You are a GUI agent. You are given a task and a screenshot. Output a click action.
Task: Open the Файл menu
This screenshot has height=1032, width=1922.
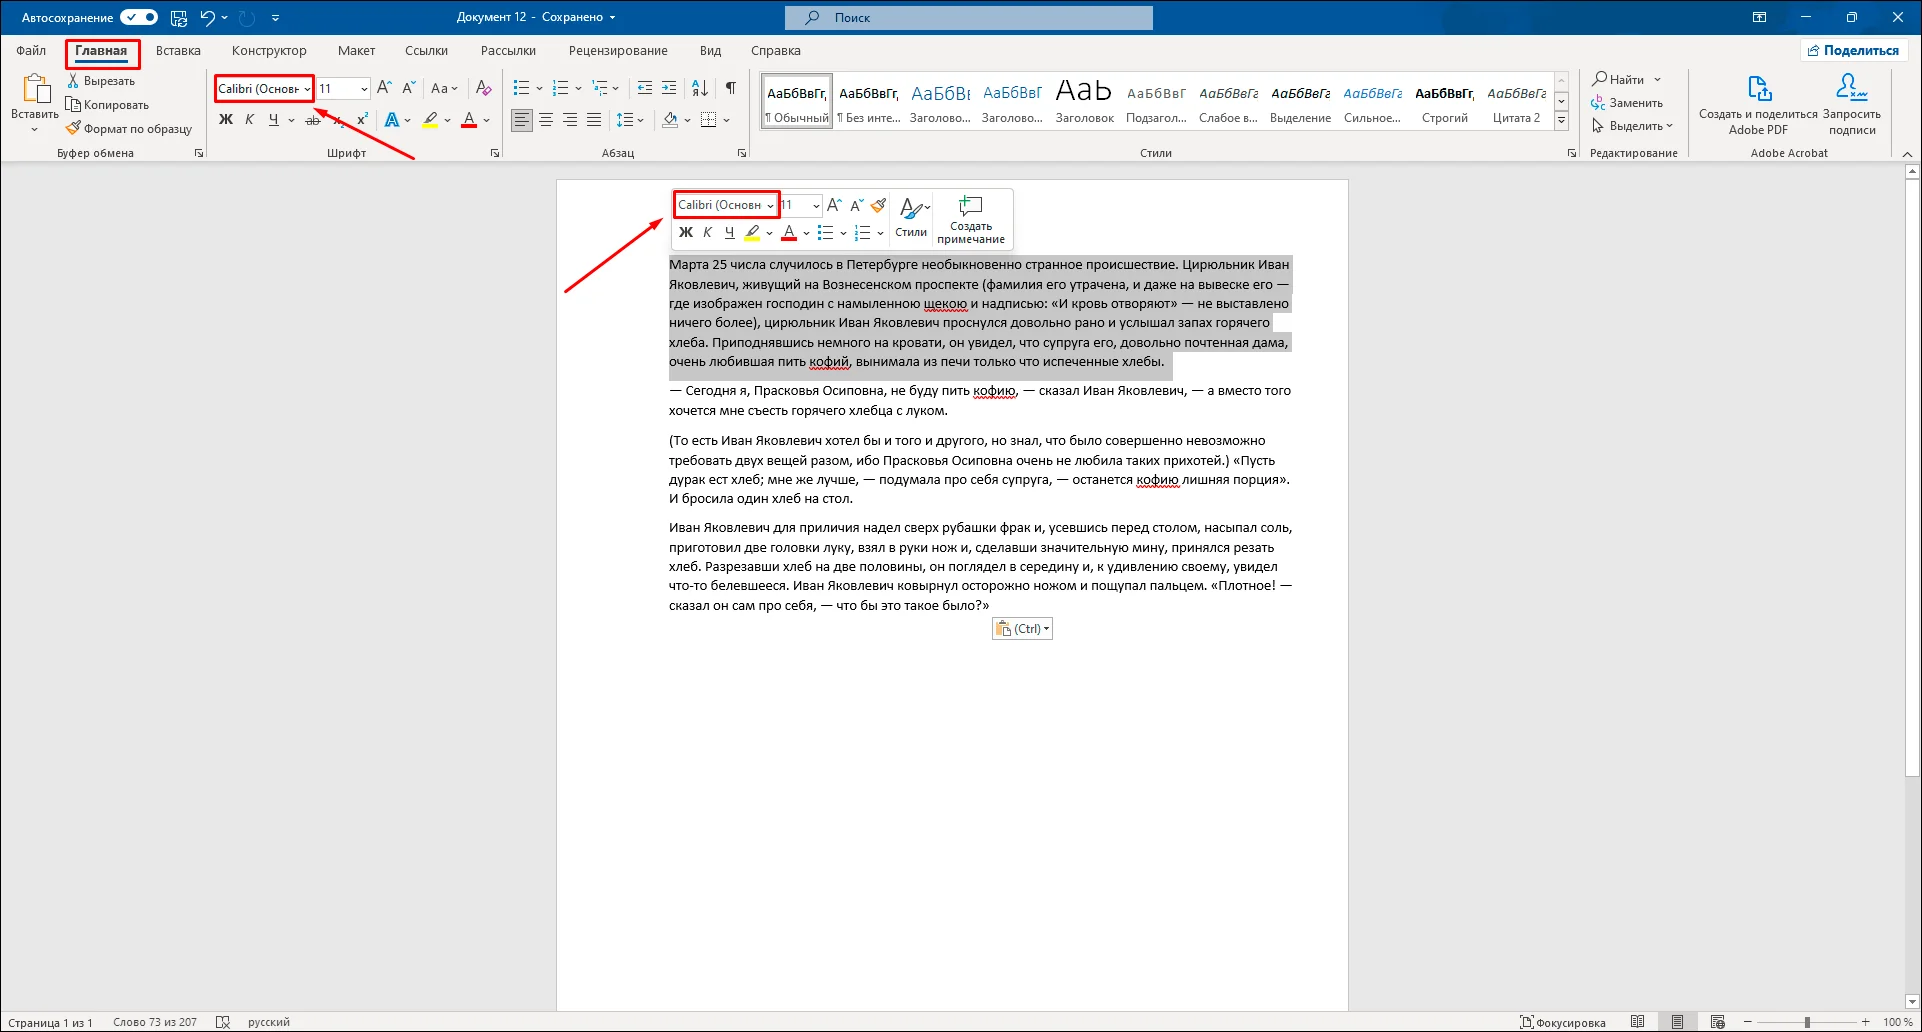[x=31, y=50]
